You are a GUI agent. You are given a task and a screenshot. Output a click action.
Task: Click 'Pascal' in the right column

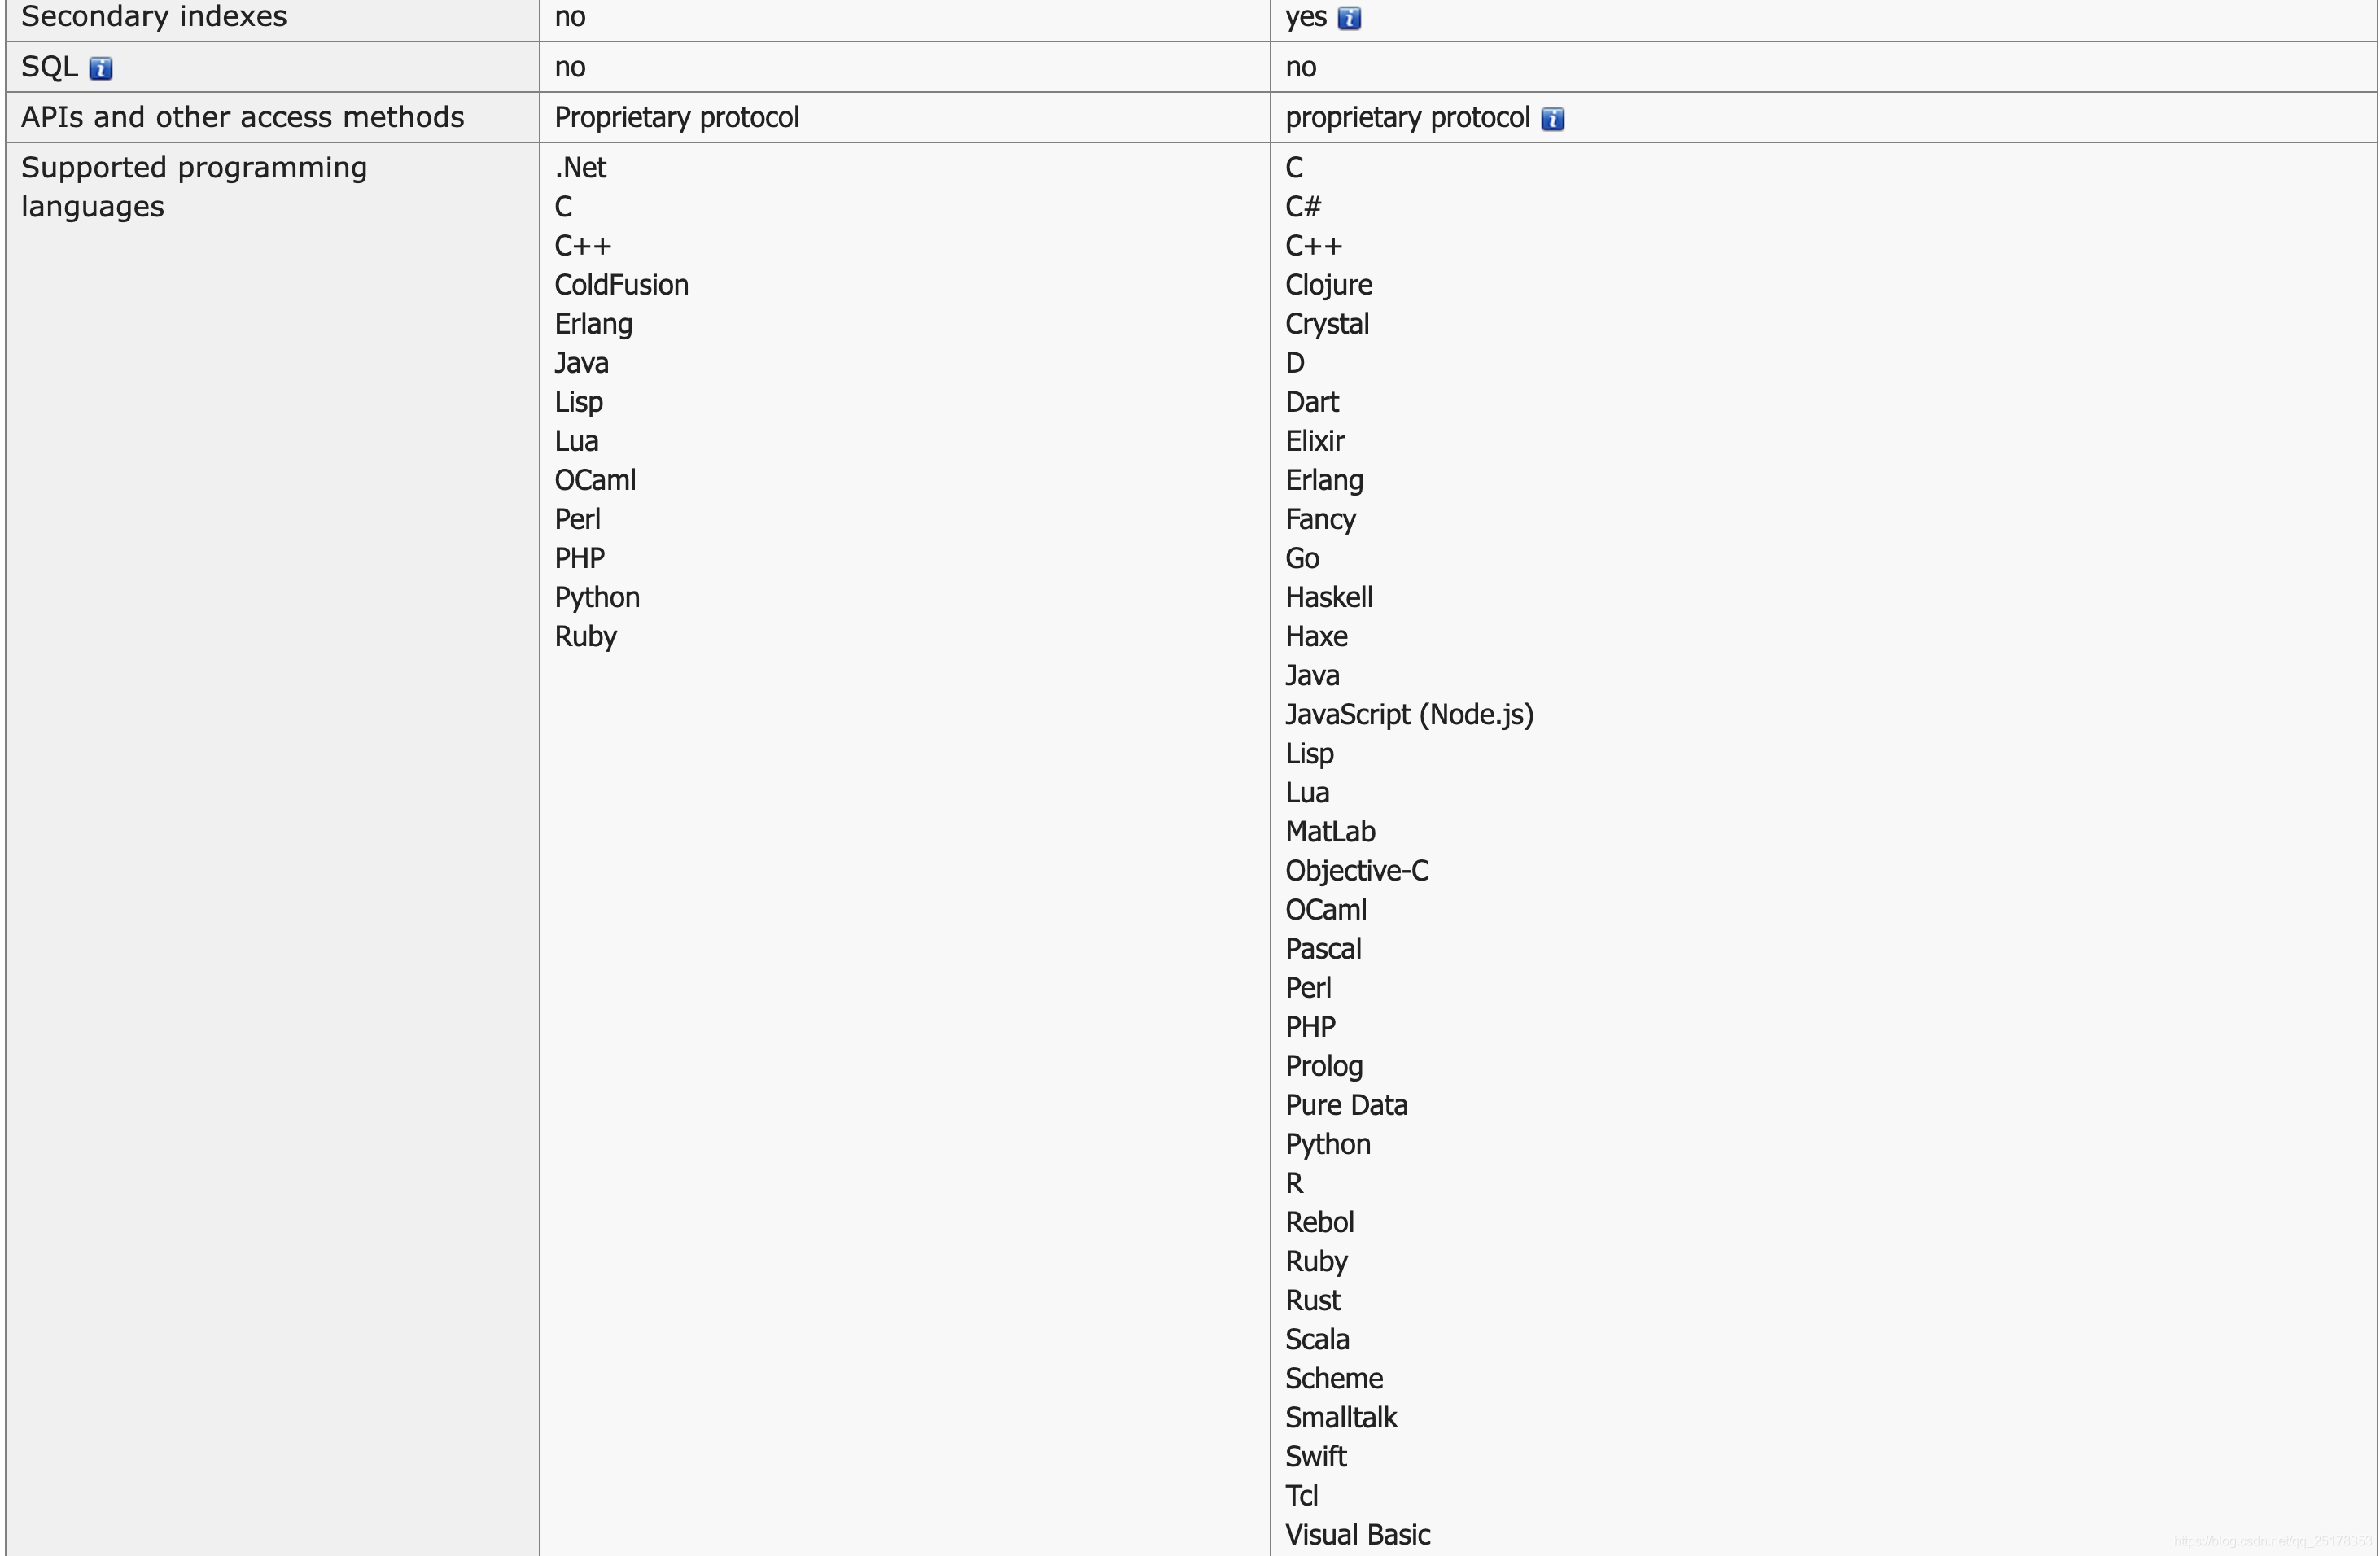1324,949
